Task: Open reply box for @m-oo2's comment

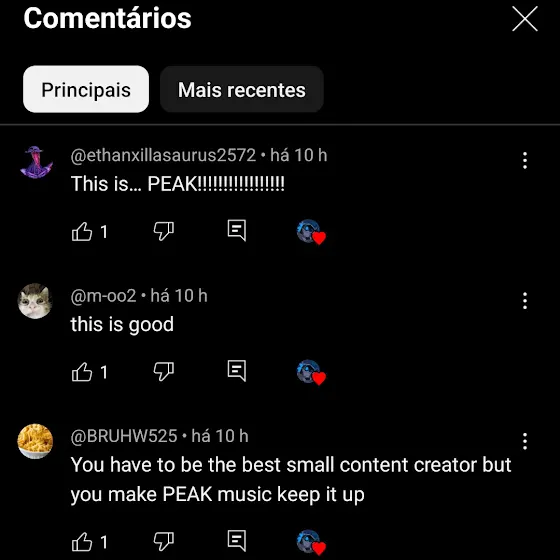Action: [237, 371]
